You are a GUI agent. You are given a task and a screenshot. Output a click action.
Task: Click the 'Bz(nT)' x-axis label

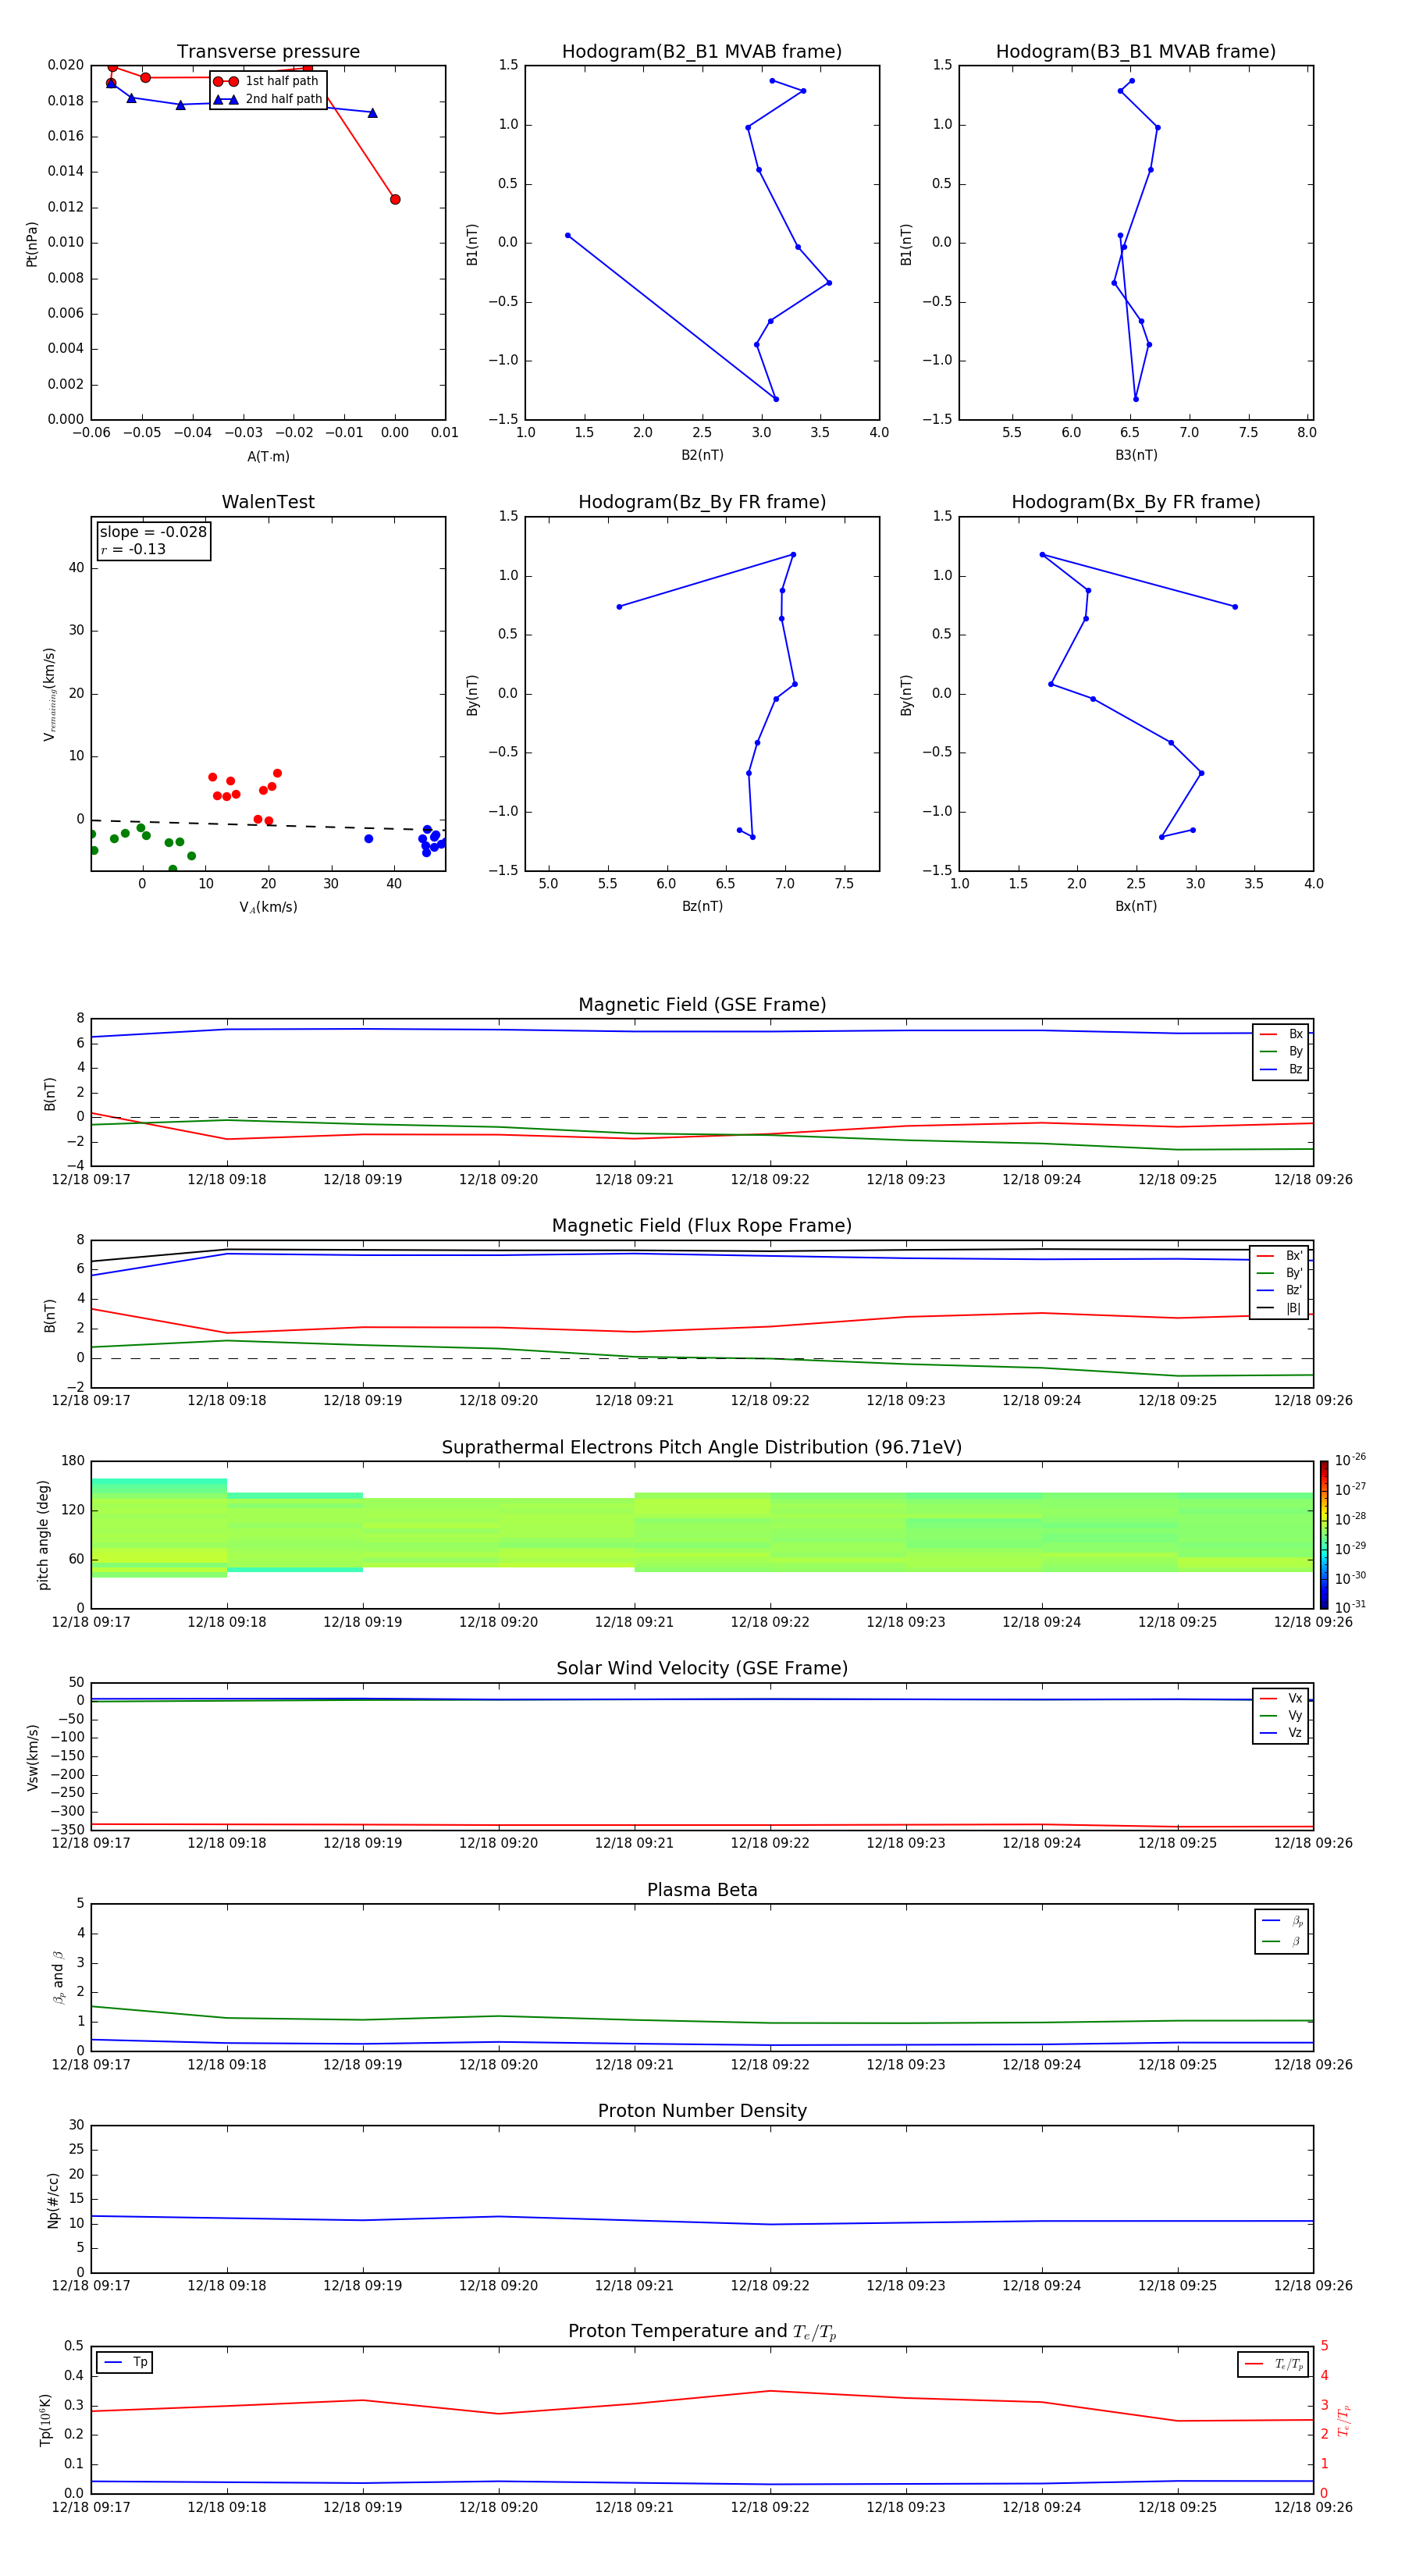(702, 906)
